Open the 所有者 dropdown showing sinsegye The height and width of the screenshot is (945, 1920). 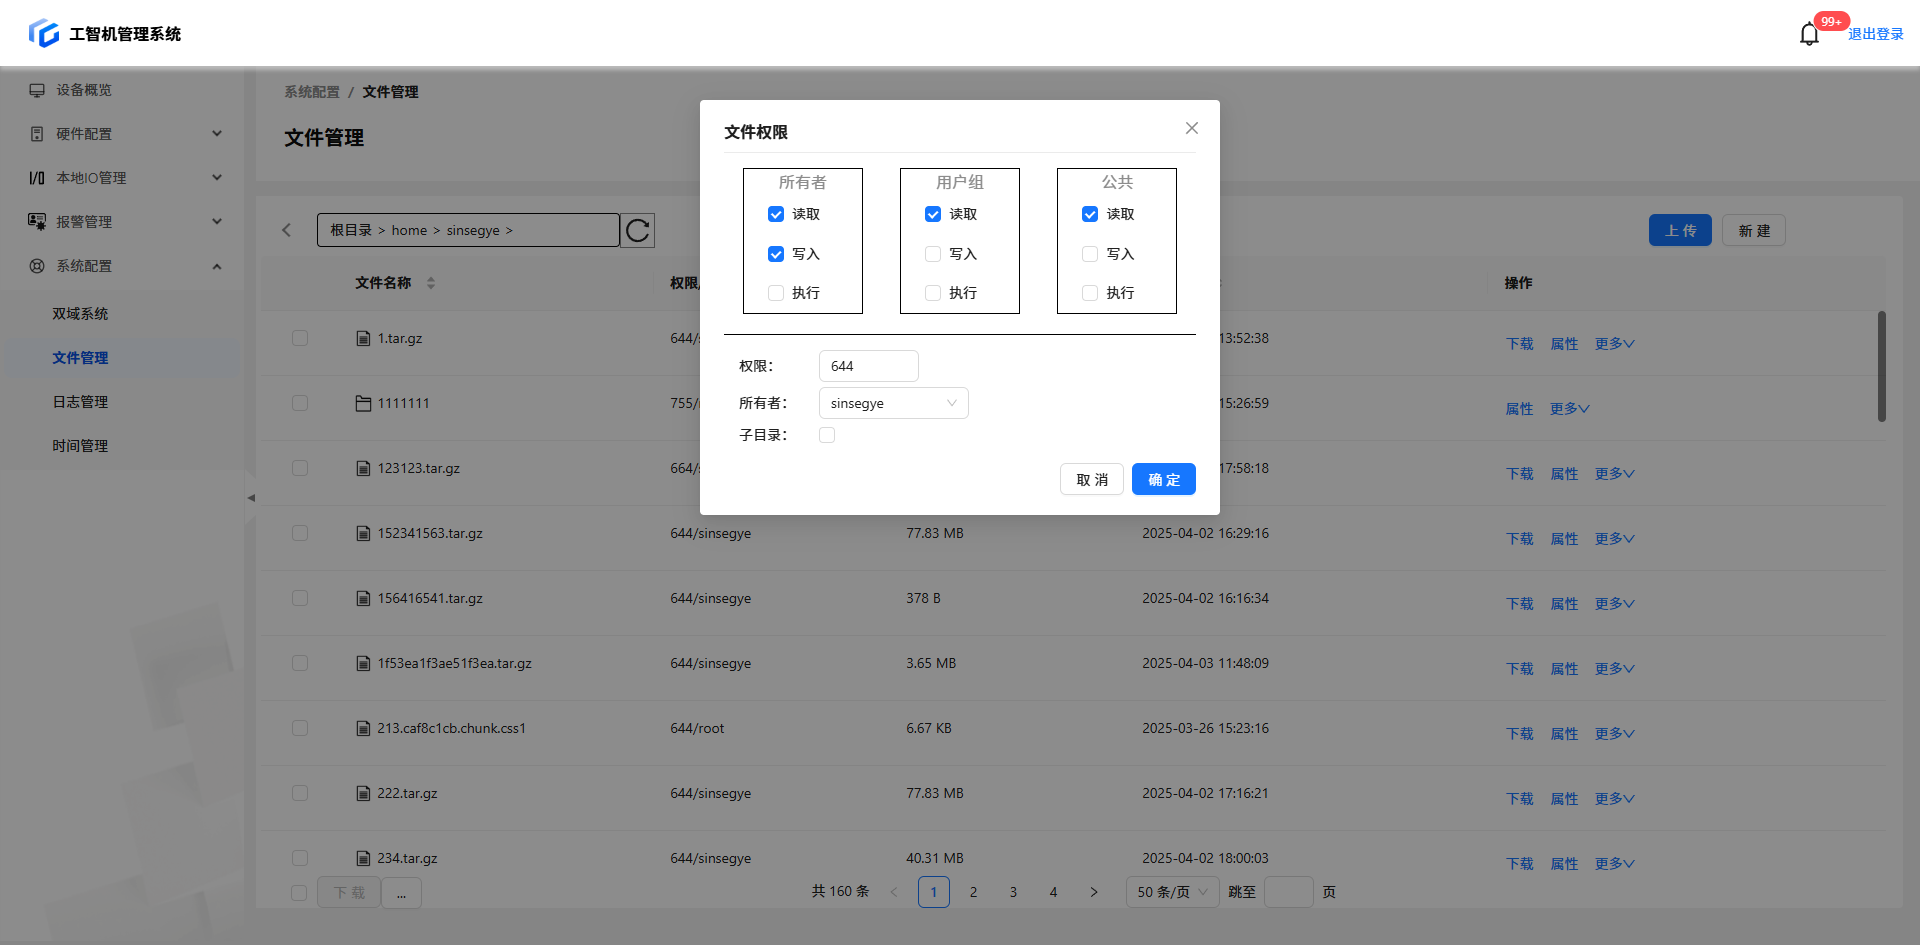click(x=893, y=403)
